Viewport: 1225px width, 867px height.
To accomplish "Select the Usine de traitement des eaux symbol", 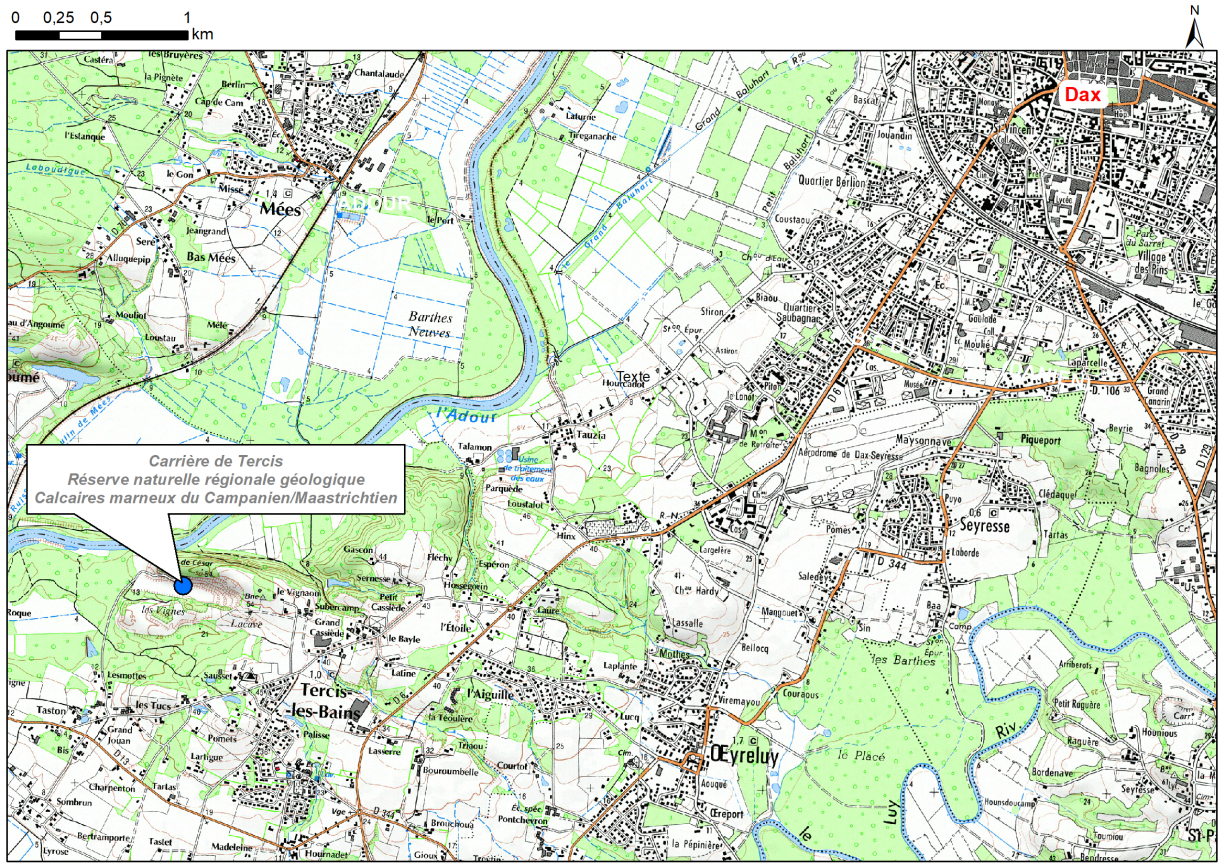I will 505,456.
